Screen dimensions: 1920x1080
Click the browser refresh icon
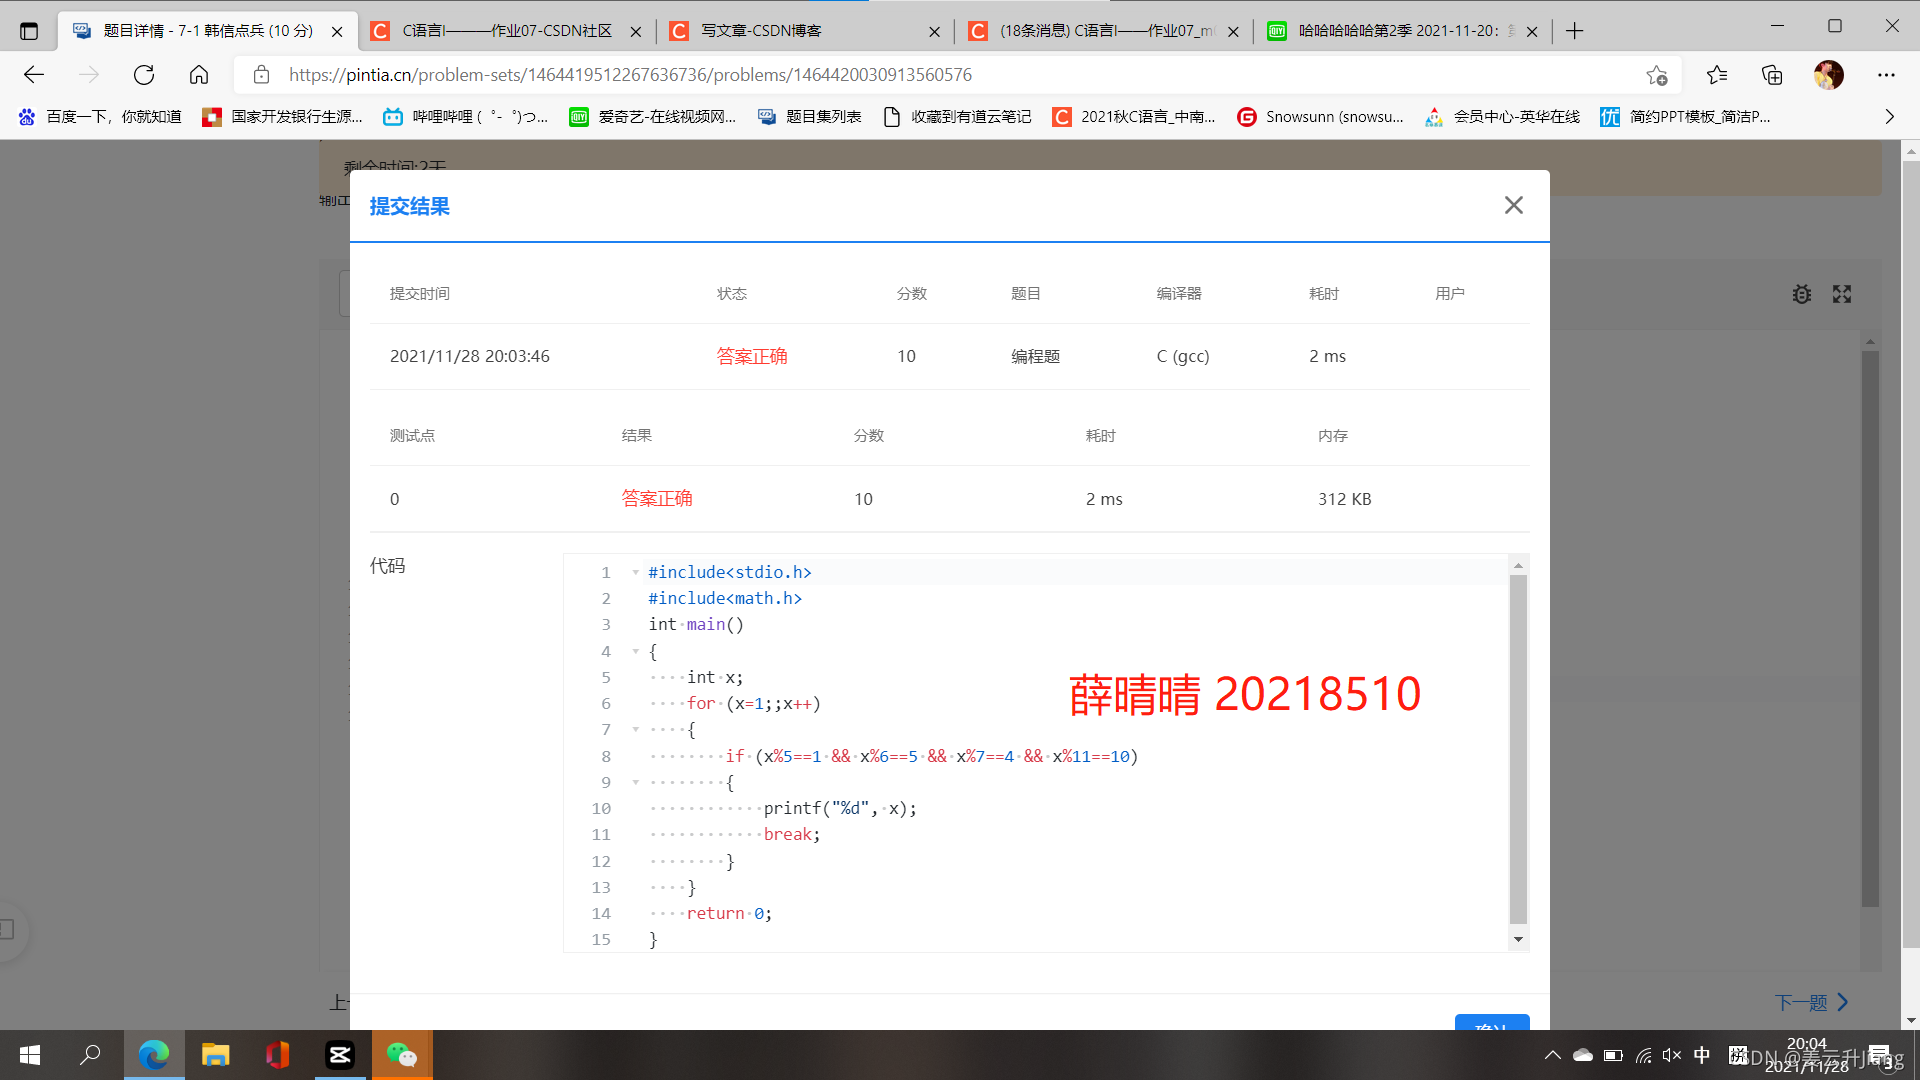point(144,75)
